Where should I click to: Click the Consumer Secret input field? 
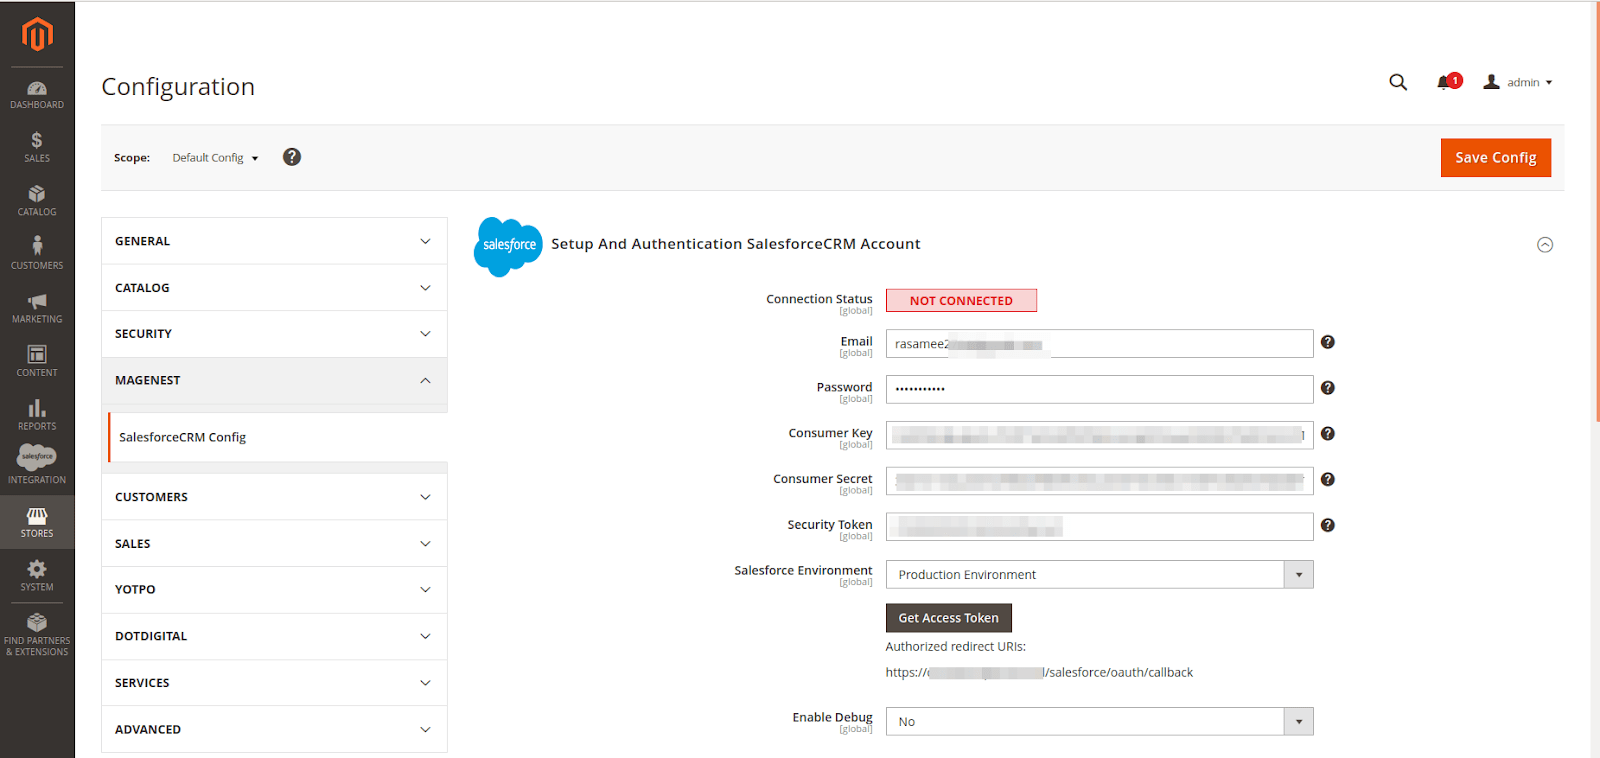point(1099,481)
